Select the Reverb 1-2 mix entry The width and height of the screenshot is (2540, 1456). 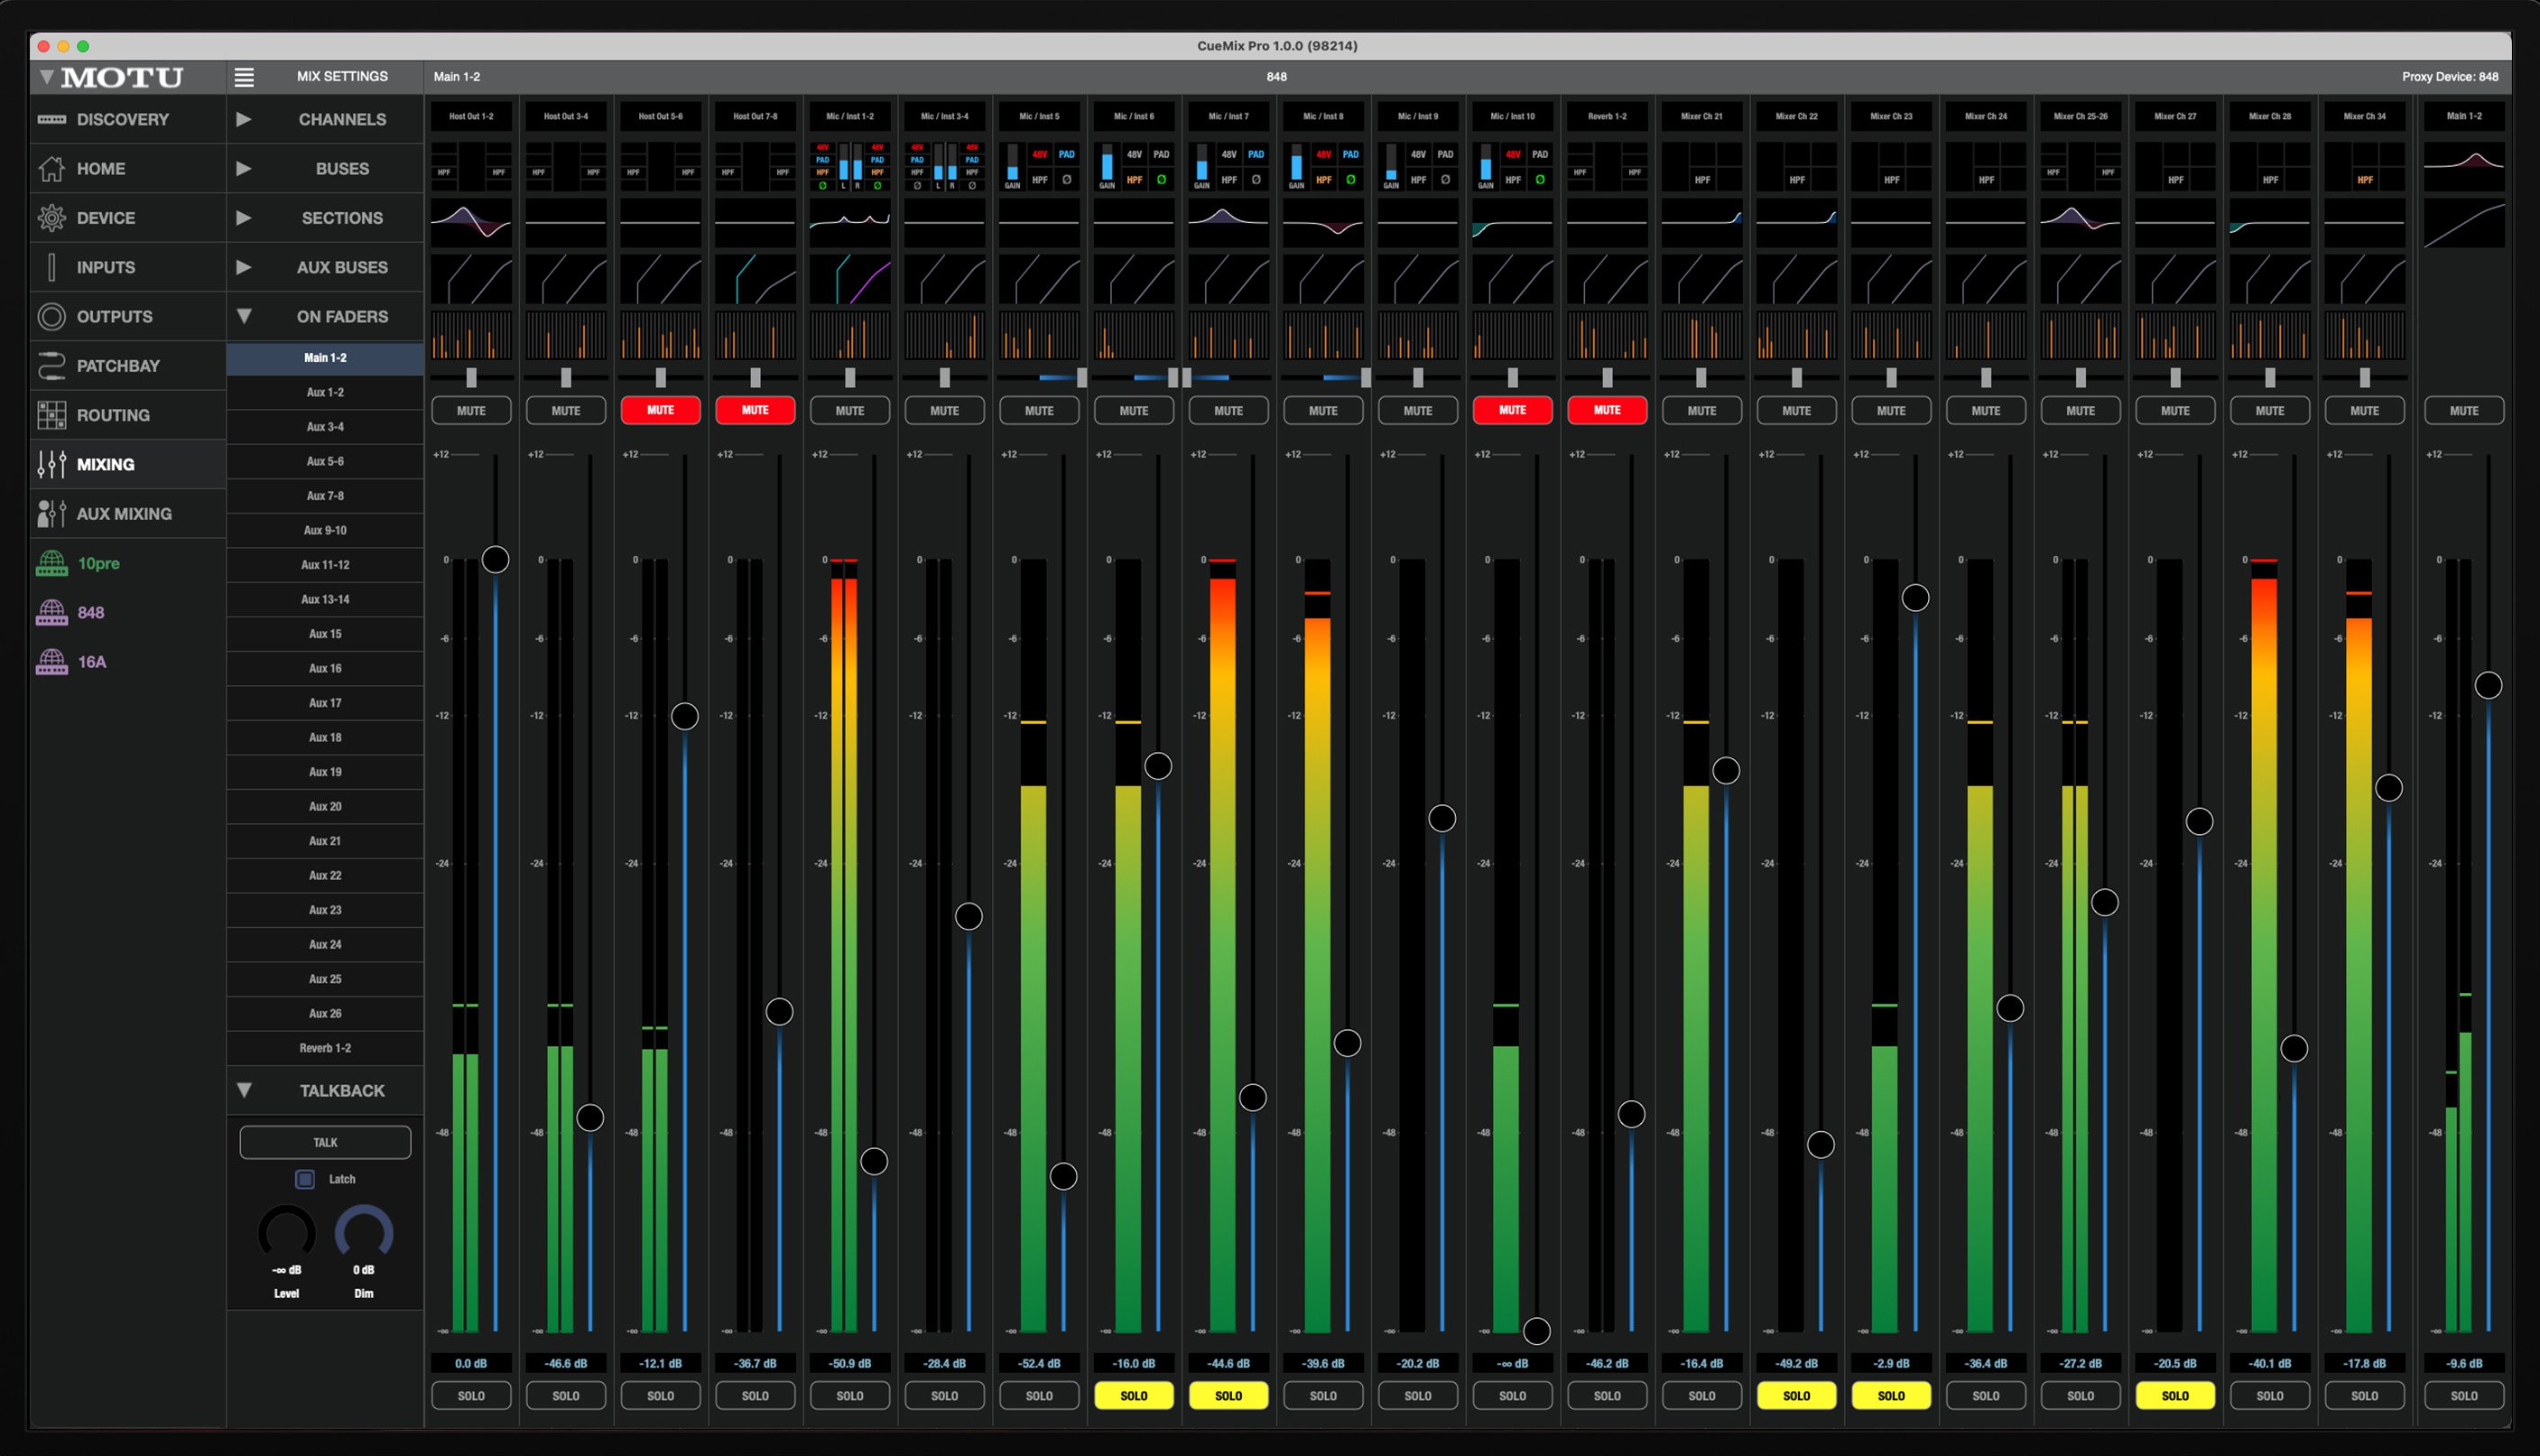(325, 1048)
